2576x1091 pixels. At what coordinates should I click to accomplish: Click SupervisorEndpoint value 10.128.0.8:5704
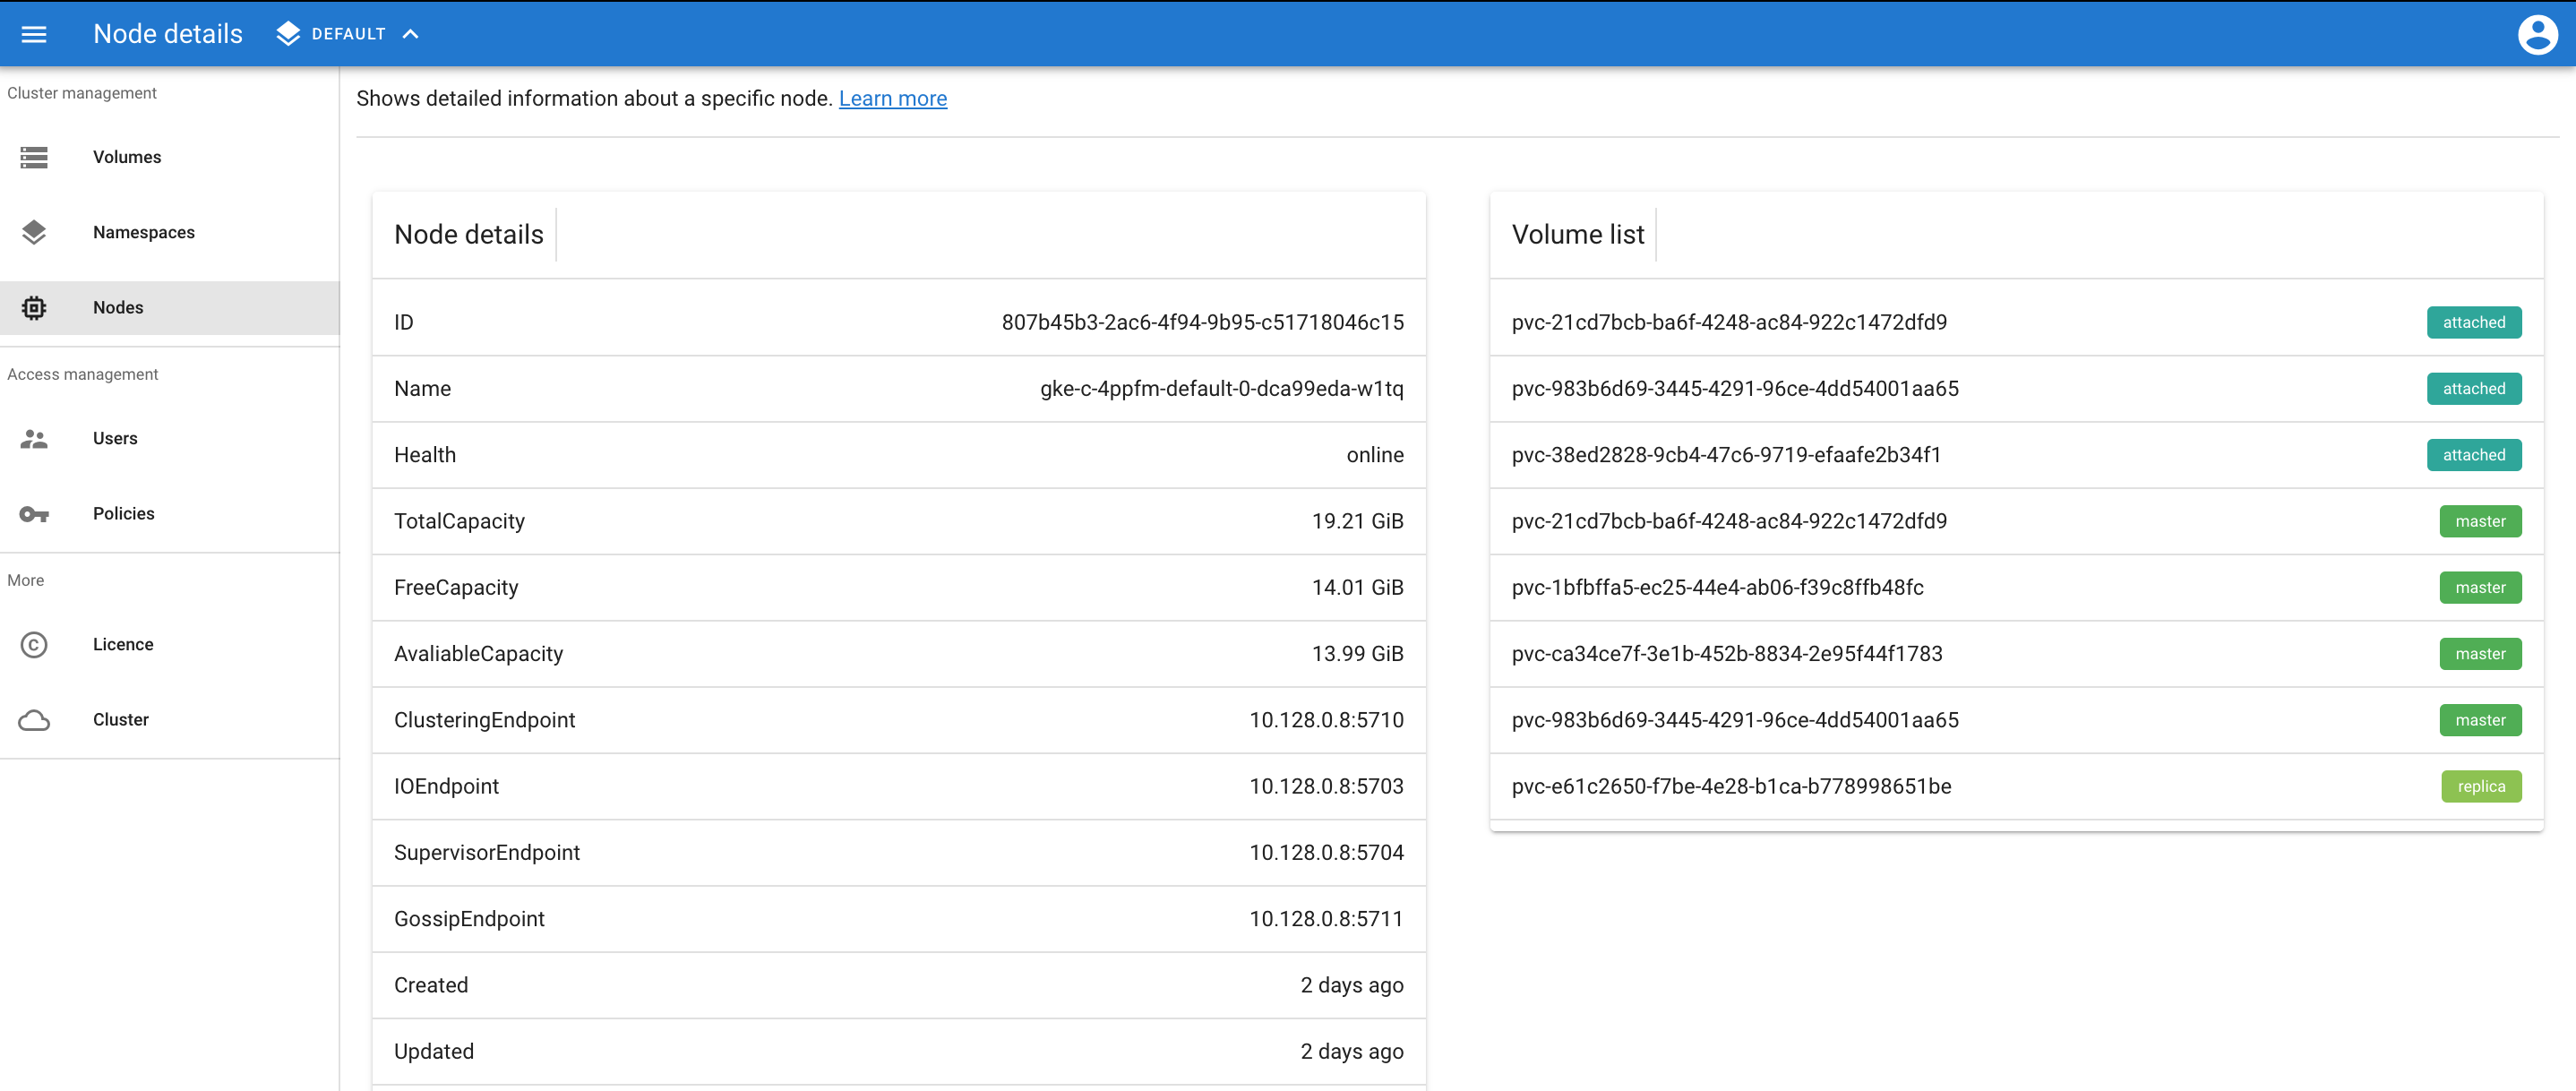[1326, 853]
